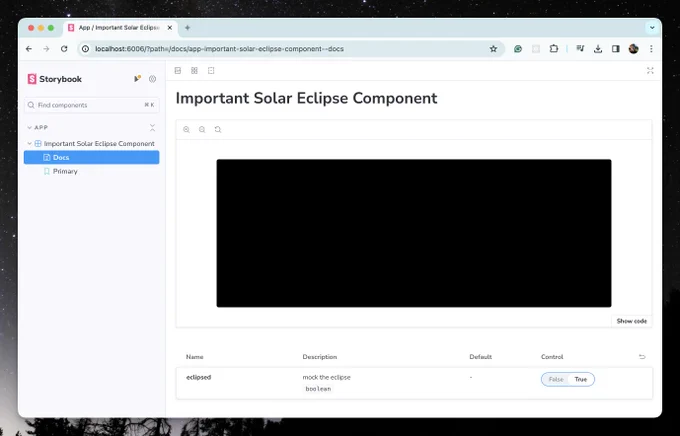This screenshot has height=436, width=680.
Task: Click the green circular extension icon
Action: [x=517, y=49]
